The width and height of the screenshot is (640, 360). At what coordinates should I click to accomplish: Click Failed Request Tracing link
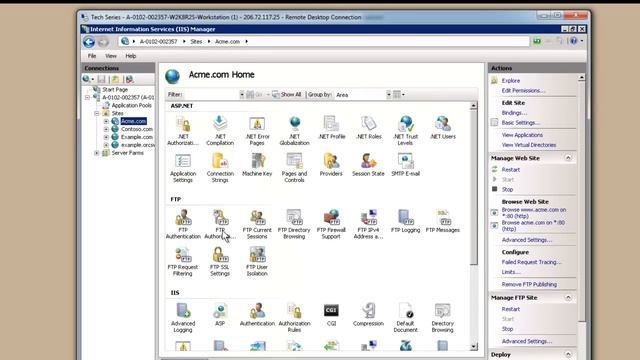[x=531, y=262]
